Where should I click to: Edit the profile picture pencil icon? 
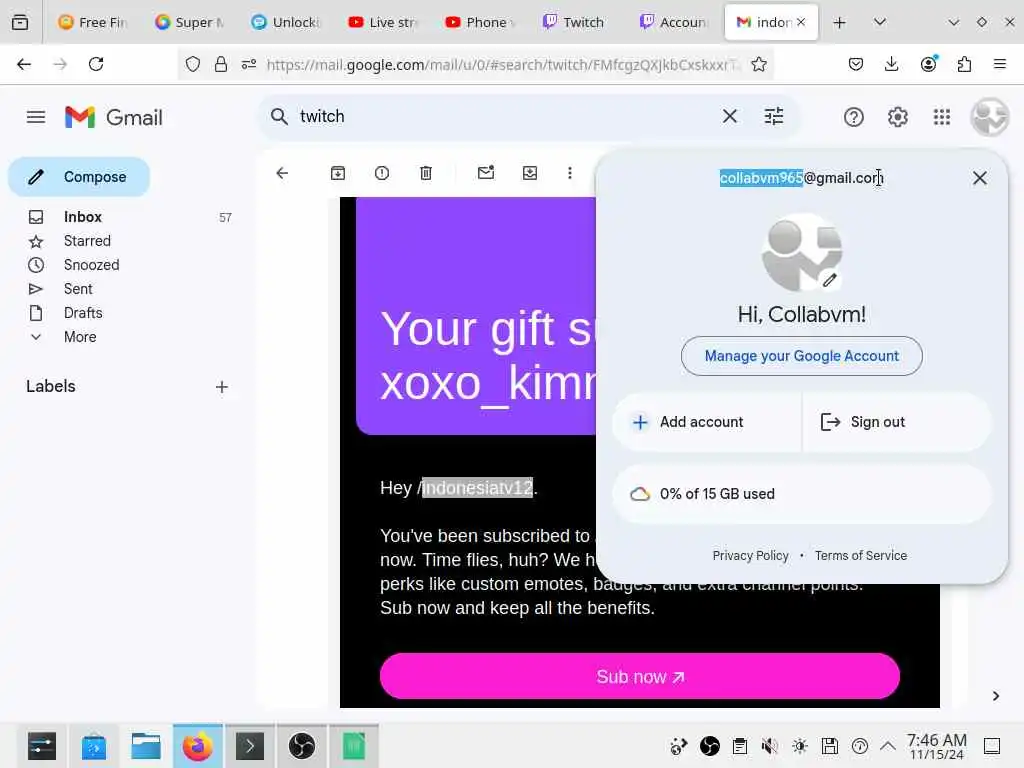[x=829, y=280]
